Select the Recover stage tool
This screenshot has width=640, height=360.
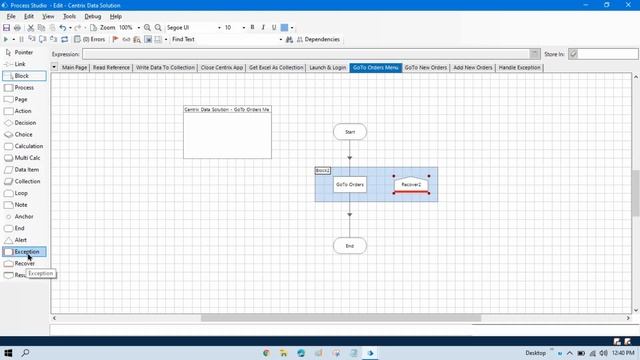coord(24,264)
